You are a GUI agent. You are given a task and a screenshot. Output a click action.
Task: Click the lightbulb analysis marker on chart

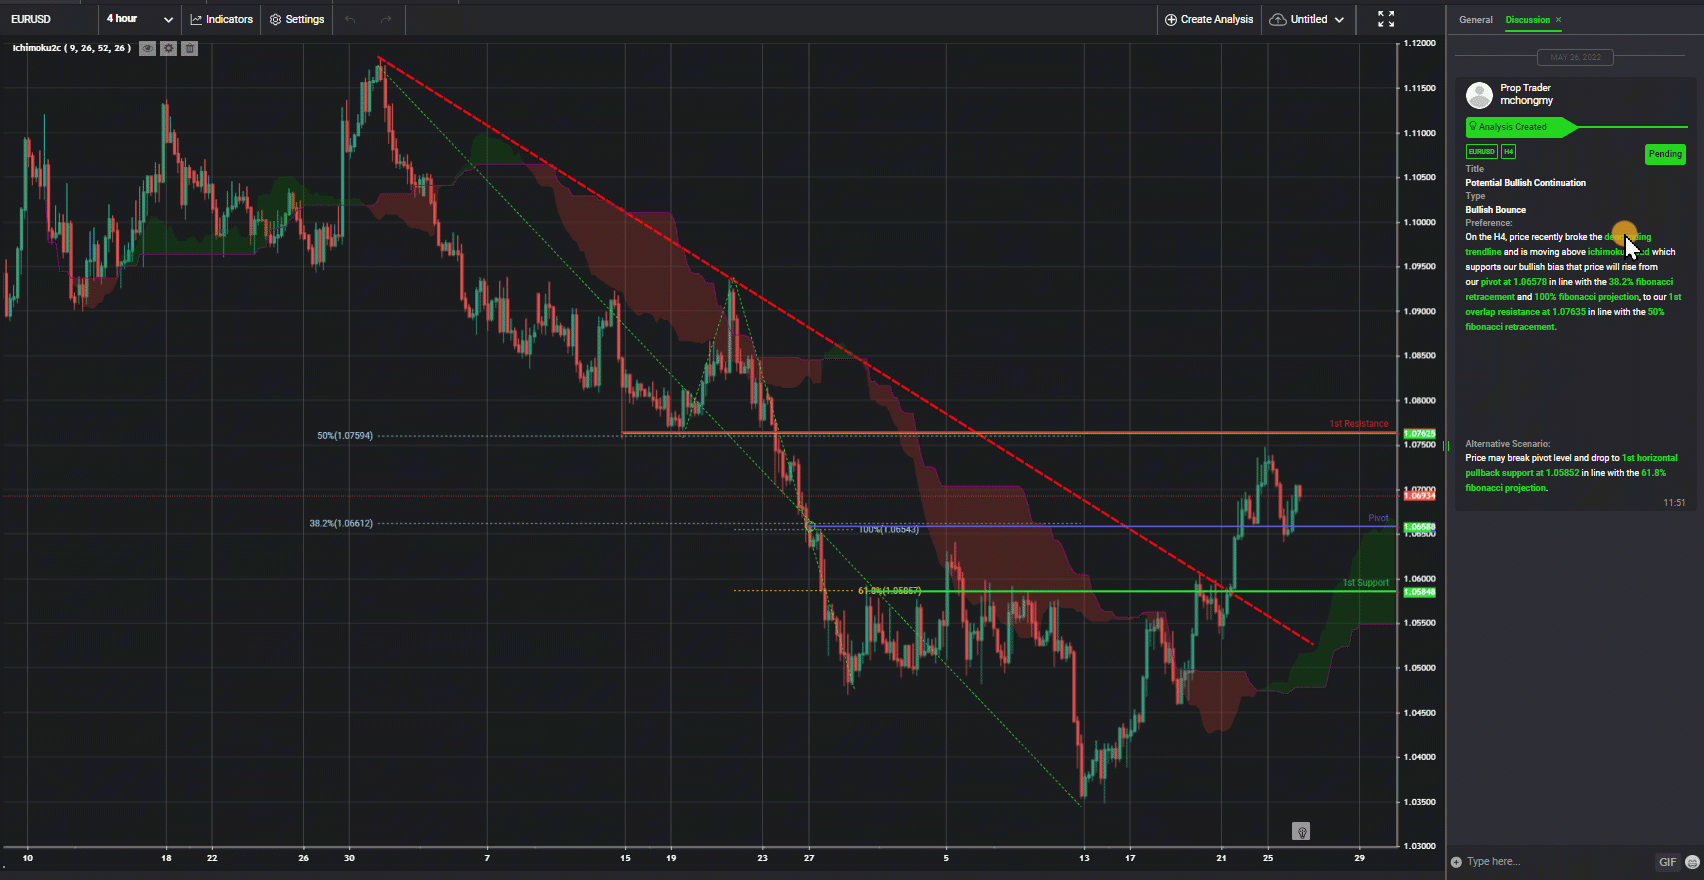(x=1301, y=831)
